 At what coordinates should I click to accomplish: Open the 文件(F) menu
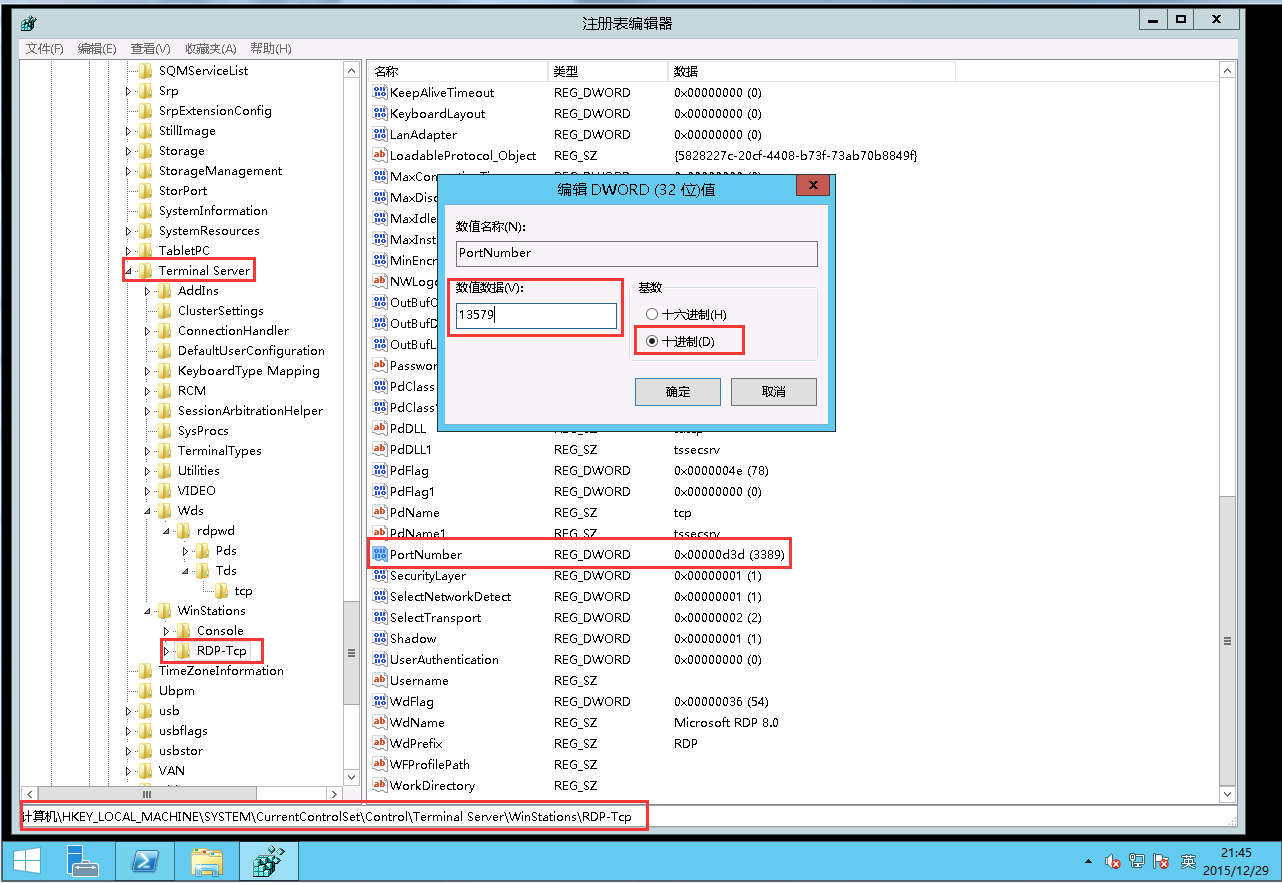[x=44, y=49]
